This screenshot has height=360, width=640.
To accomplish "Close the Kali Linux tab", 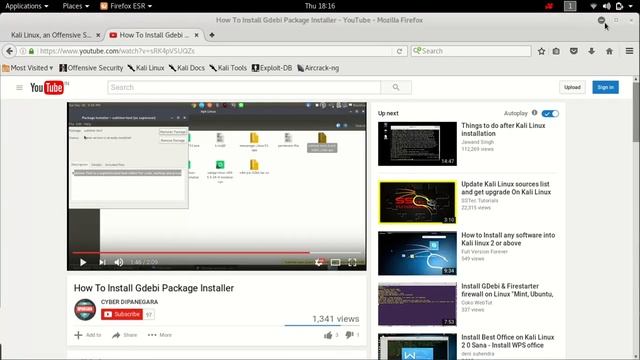I will (98, 35).
